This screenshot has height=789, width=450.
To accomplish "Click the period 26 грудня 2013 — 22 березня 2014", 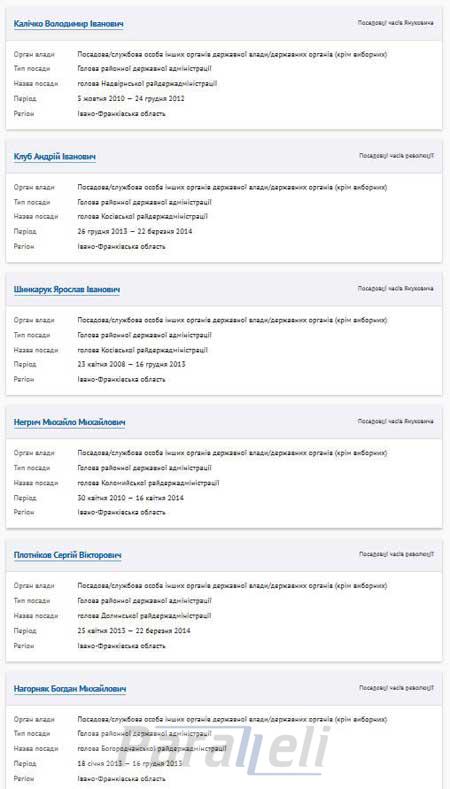I will 134,231.
